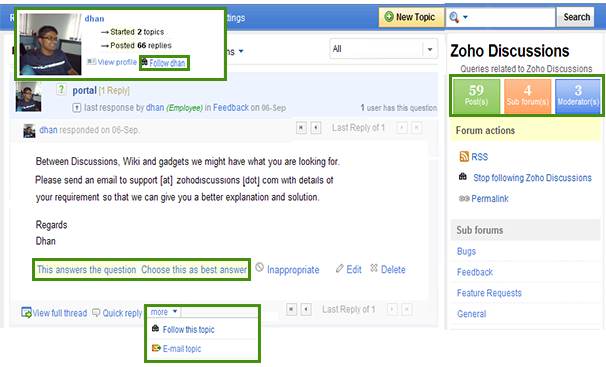Click the RSS feed icon
The height and width of the screenshot is (367, 606).
click(464, 156)
